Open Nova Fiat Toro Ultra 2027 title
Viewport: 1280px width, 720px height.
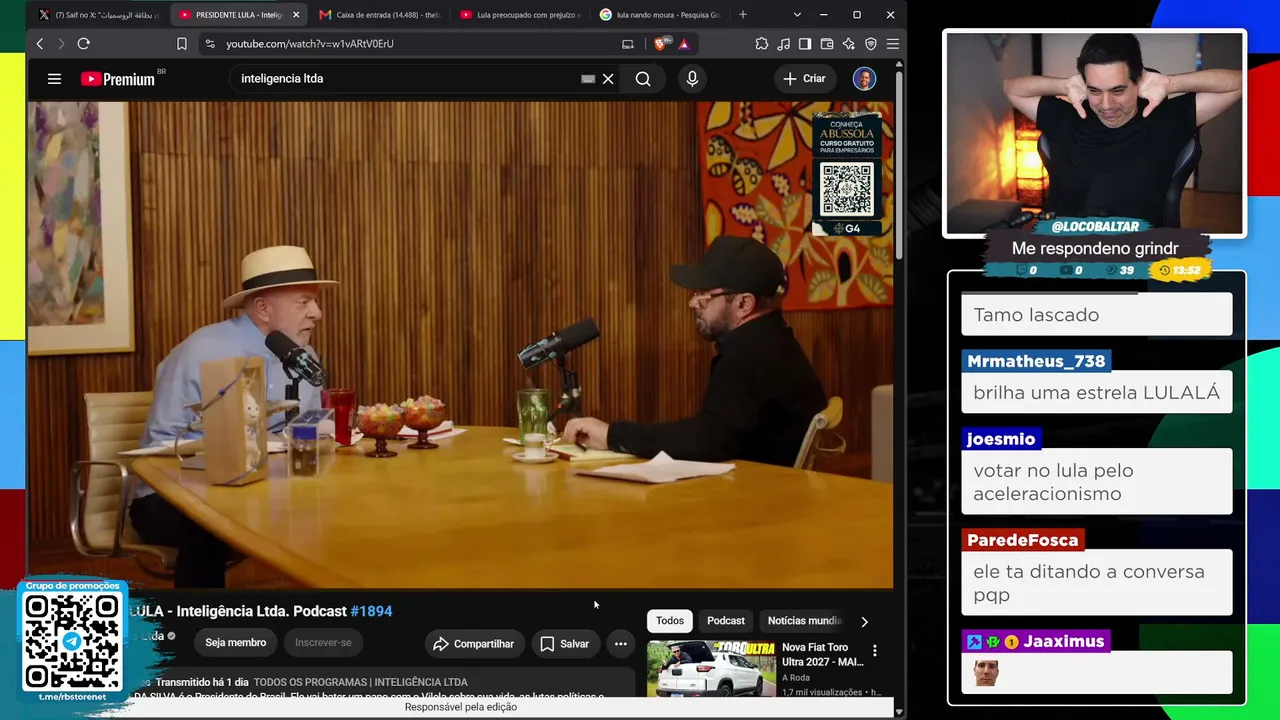(x=823, y=655)
